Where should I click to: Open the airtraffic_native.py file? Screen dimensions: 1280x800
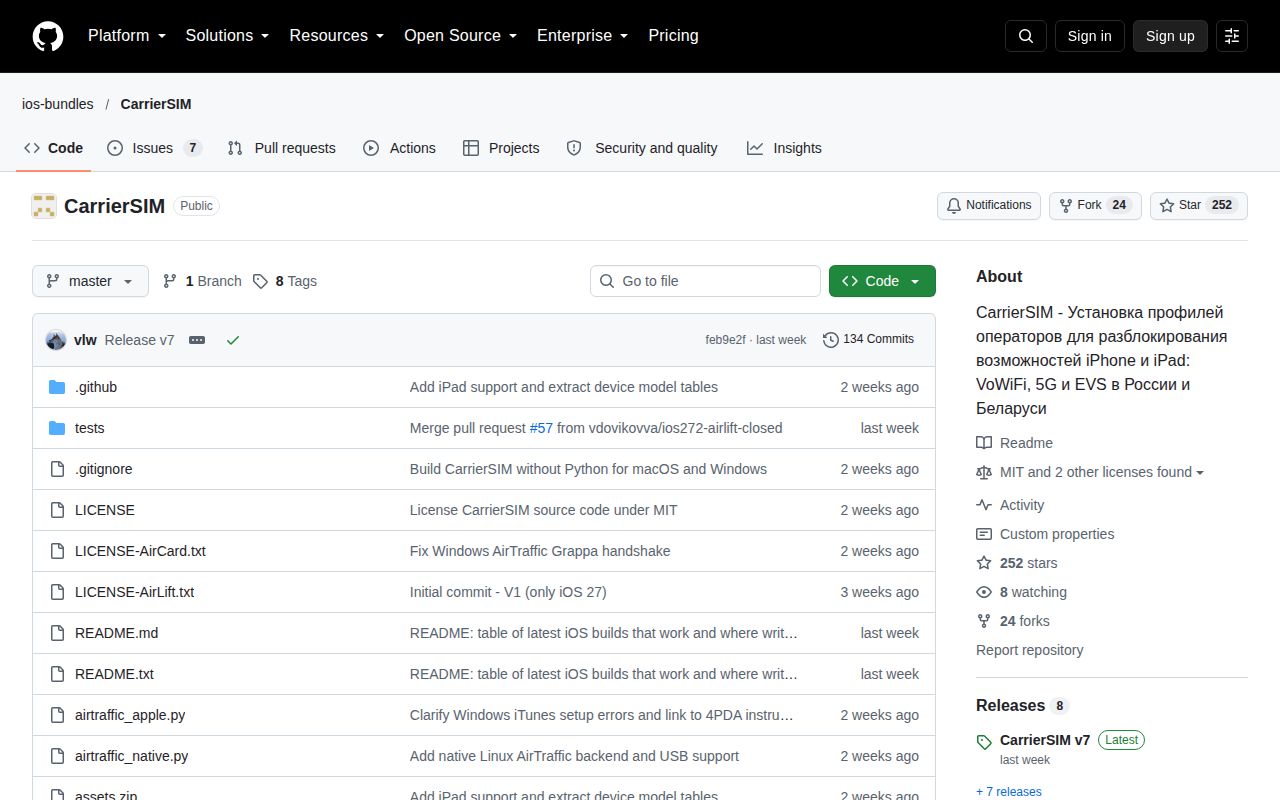[x=131, y=756]
